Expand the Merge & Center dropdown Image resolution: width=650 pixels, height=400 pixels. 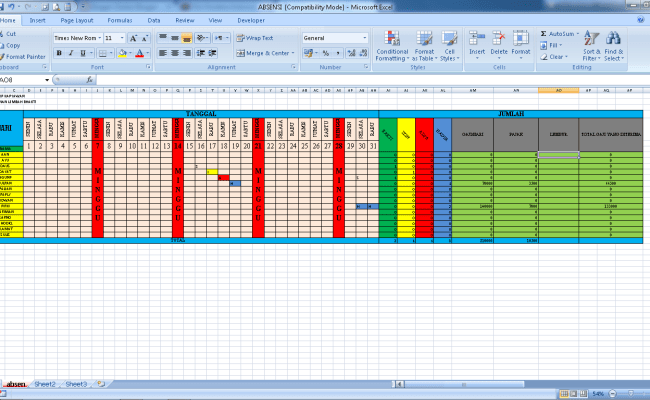[295, 53]
